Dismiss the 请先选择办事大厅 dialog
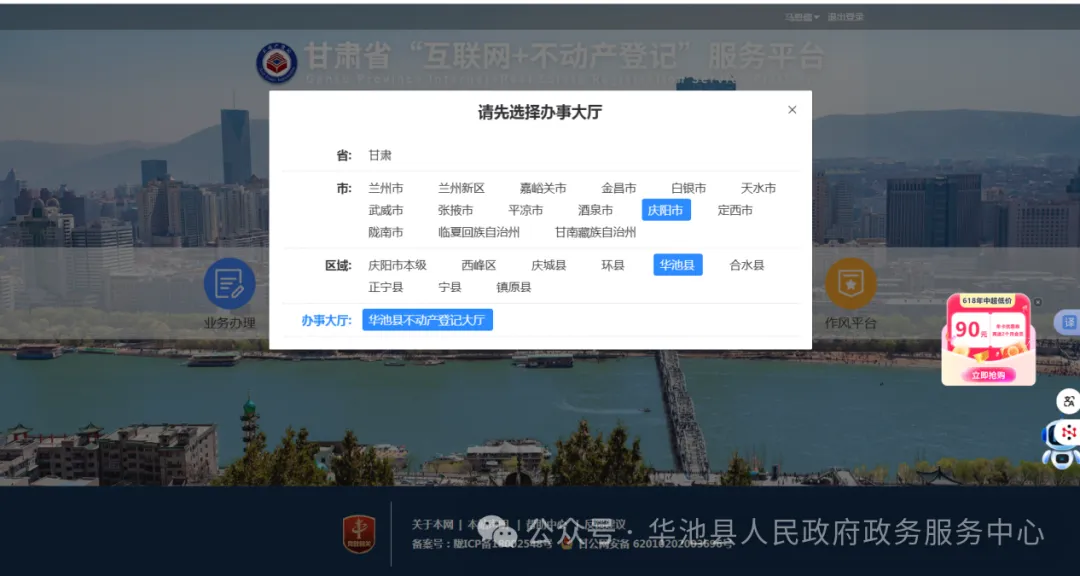Screen dimensions: 1080x576 [792, 110]
